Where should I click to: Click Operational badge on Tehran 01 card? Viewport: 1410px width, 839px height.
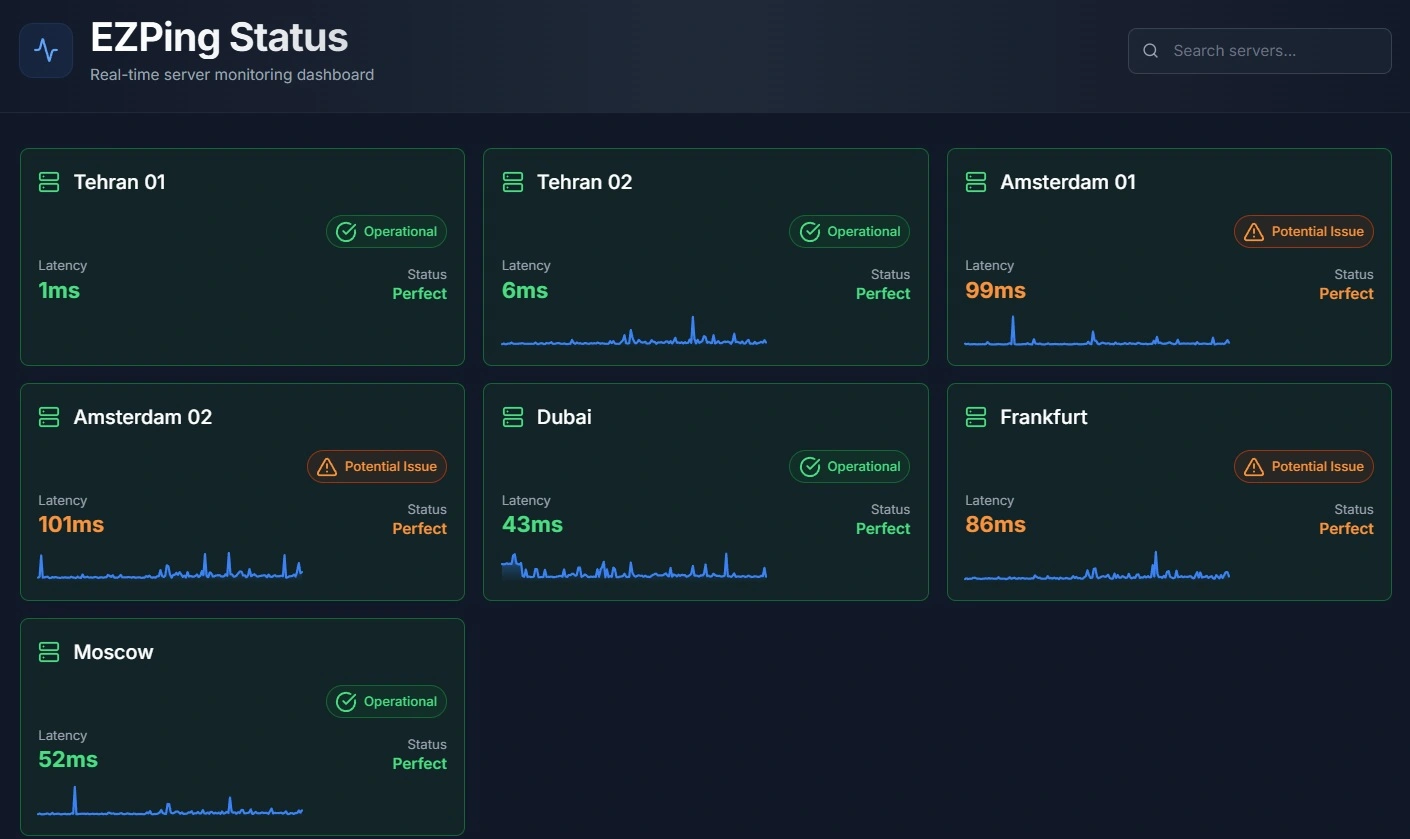coord(386,232)
